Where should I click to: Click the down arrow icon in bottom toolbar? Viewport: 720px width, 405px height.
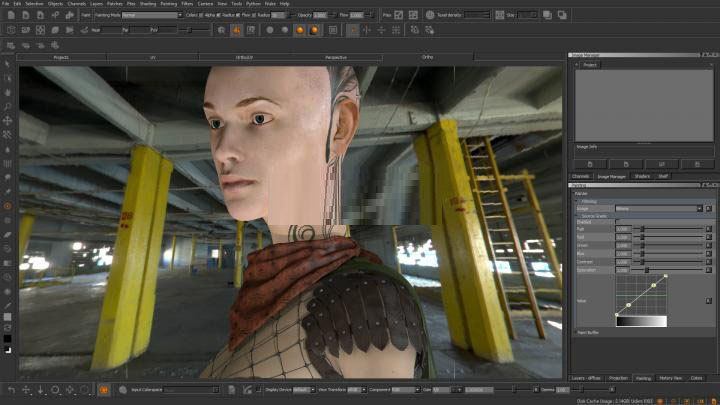coord(40,390)
